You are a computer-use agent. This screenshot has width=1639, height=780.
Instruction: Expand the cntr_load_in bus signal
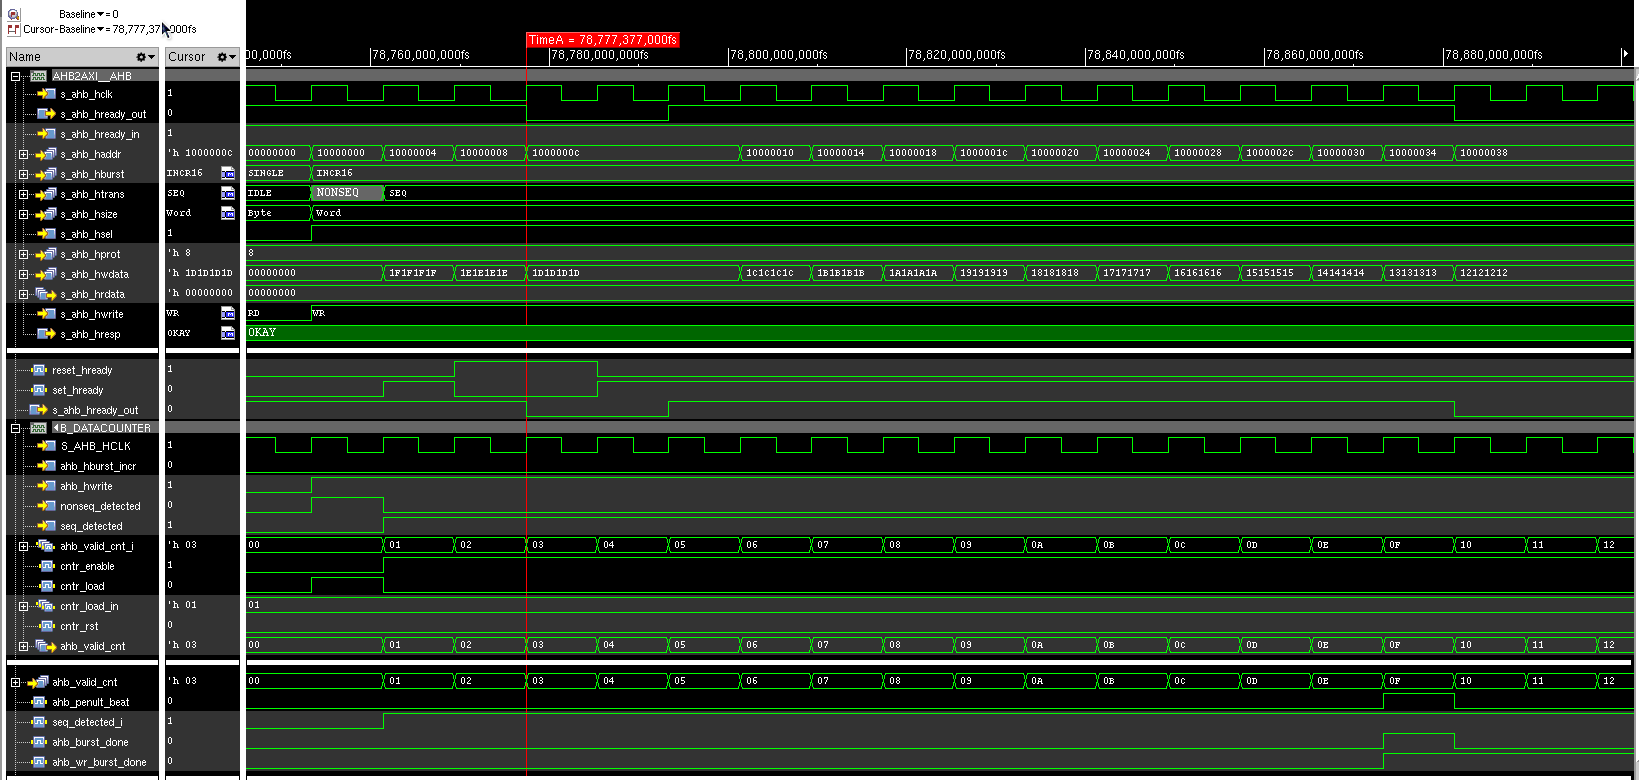tap(23, 606)
